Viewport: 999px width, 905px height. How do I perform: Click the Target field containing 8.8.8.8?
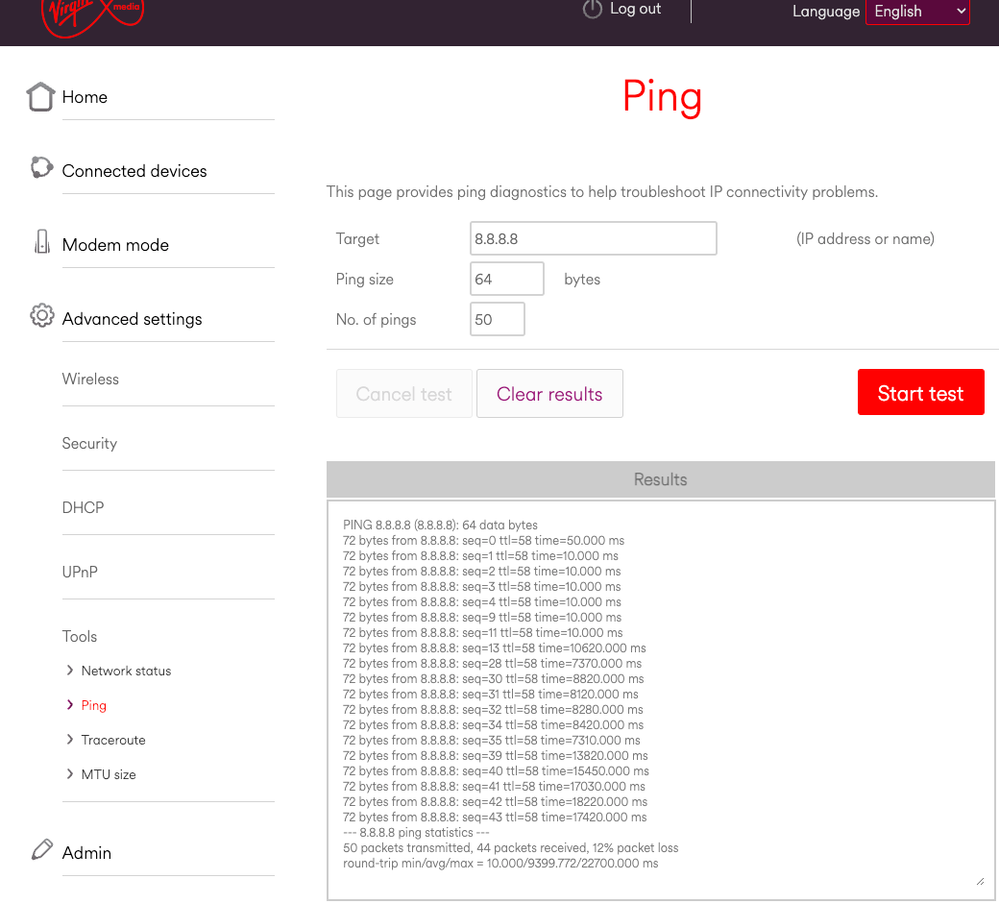(593, 238)
